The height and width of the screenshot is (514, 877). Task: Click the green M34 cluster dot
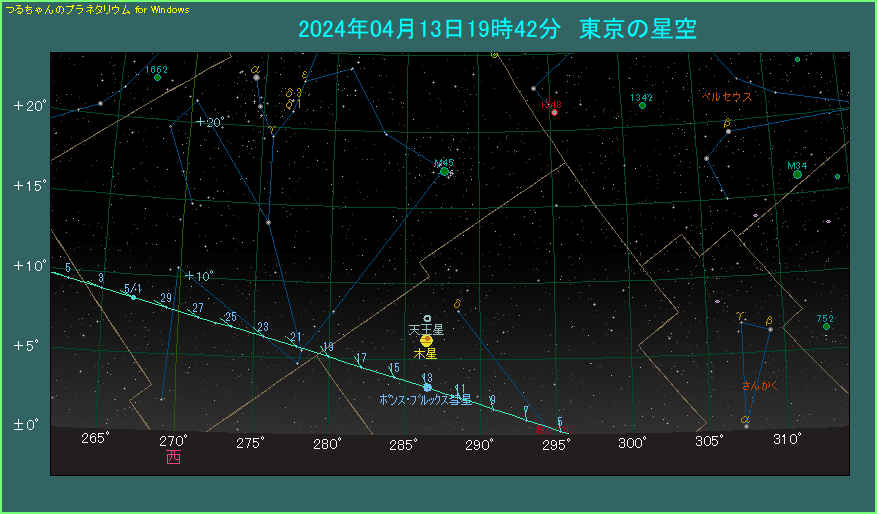[x=797, y=174]
